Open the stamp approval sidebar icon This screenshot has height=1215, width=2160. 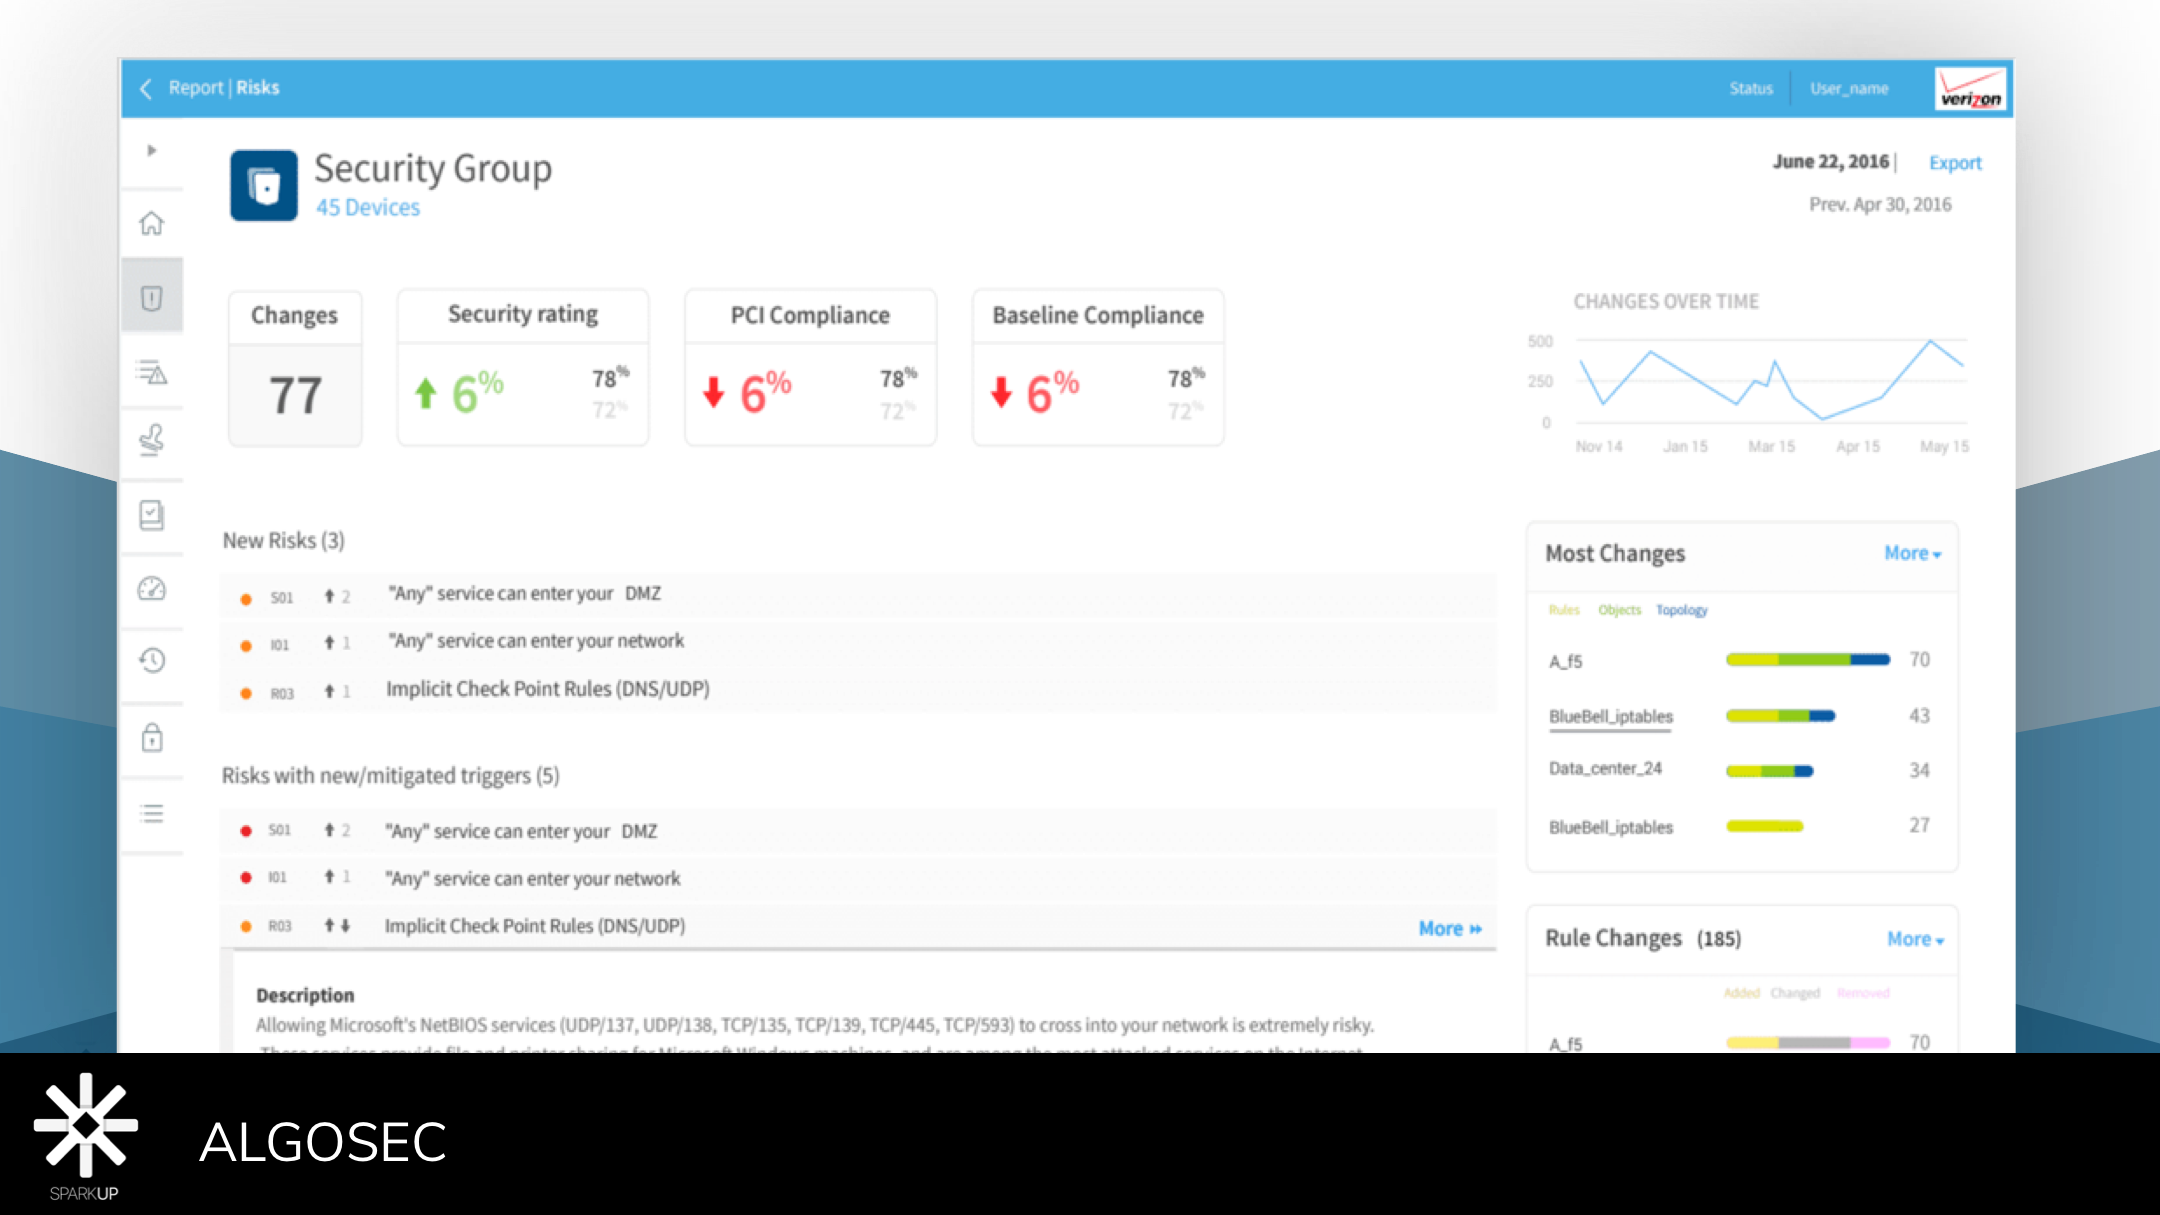coord(152,440)
